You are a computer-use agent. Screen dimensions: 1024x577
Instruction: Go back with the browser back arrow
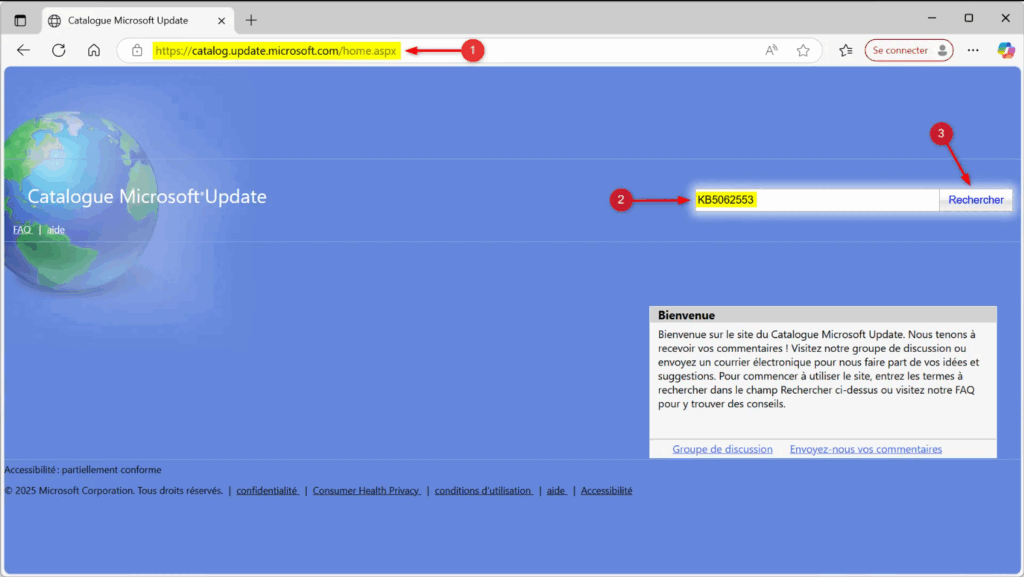pos(24,50)
